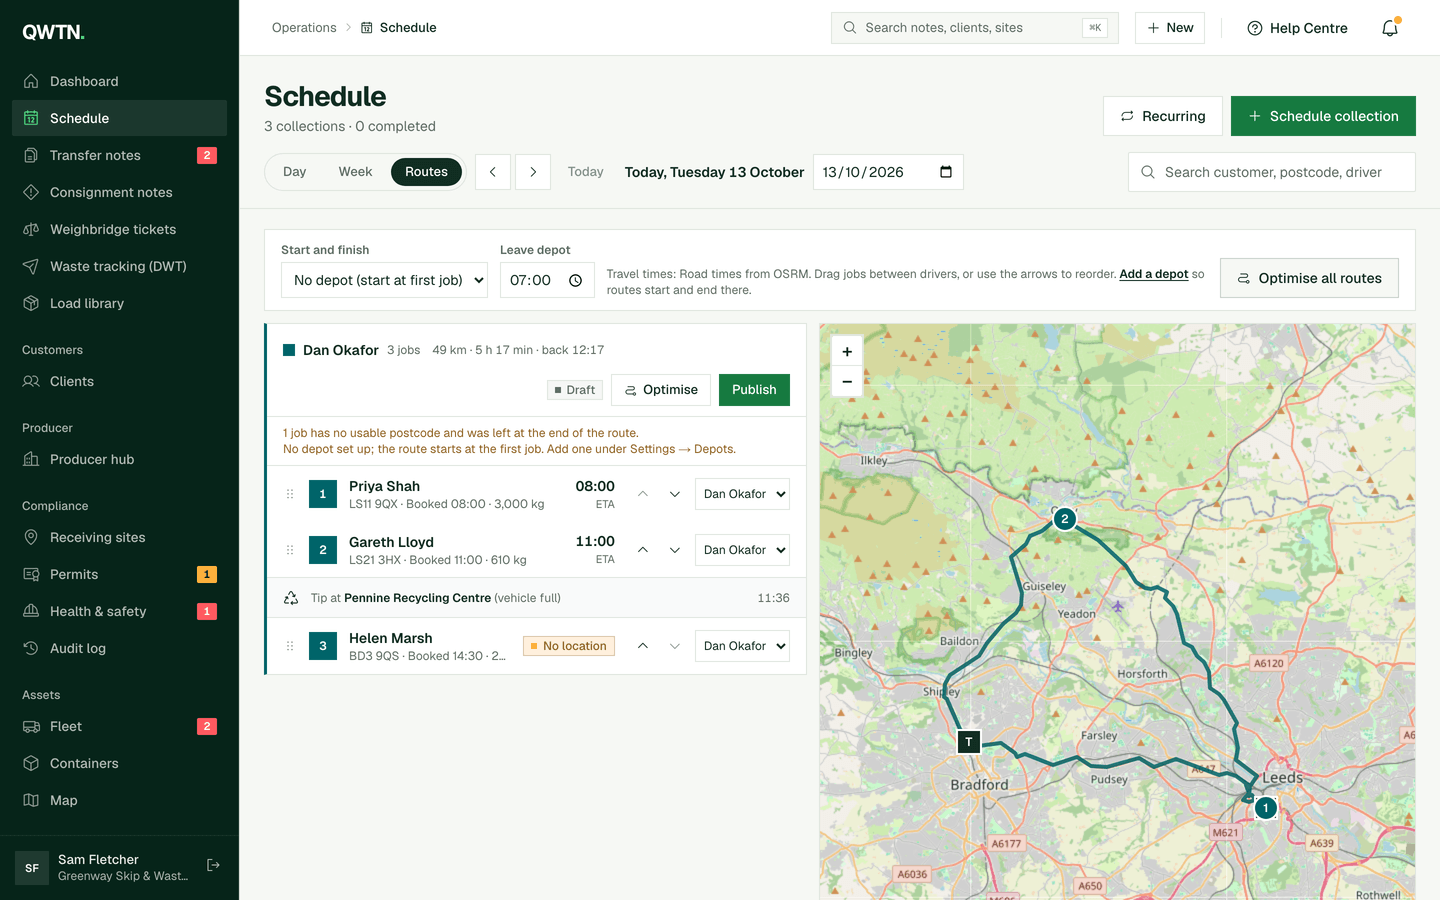Switch to the Day view
The image size is (1440, 900).
click(x=294, y=172)
